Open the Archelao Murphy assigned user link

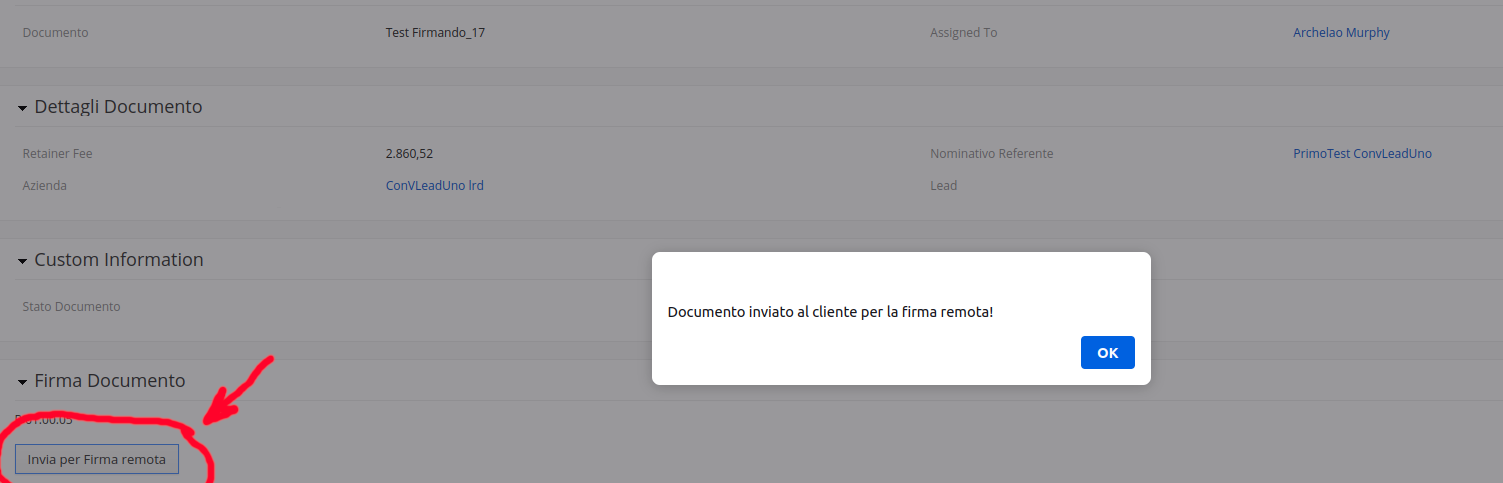[x=1341, y=33]
